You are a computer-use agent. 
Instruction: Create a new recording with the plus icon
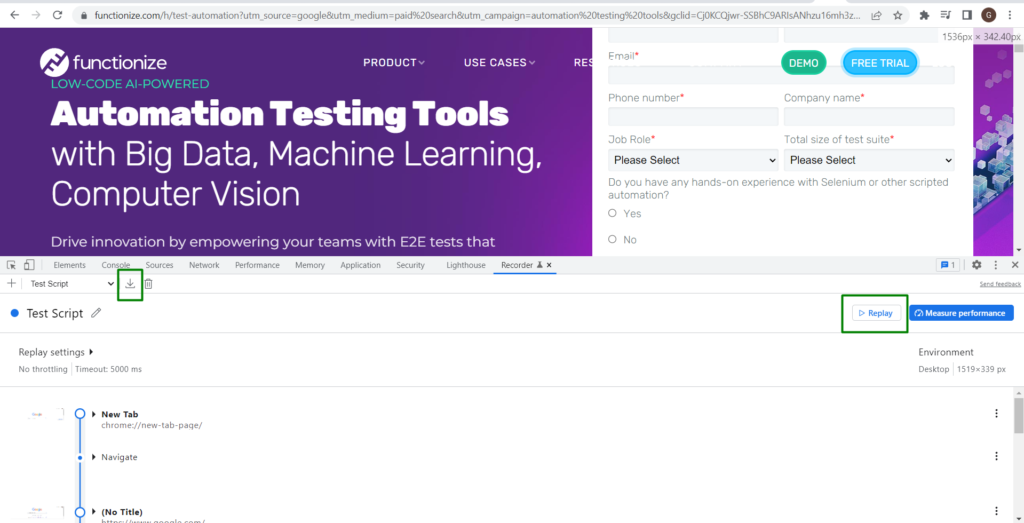10,283
